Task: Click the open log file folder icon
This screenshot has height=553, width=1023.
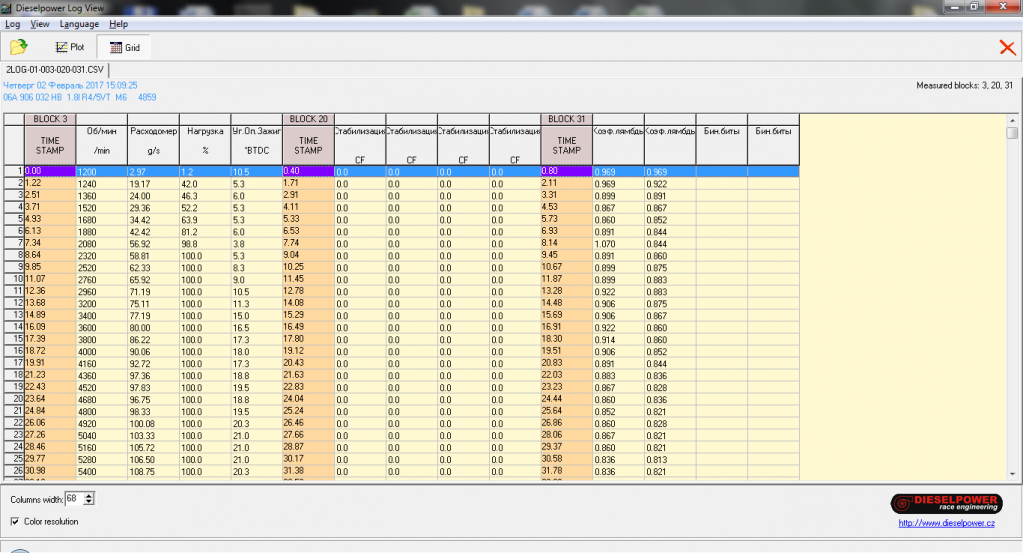Action: tap(18, 47)
